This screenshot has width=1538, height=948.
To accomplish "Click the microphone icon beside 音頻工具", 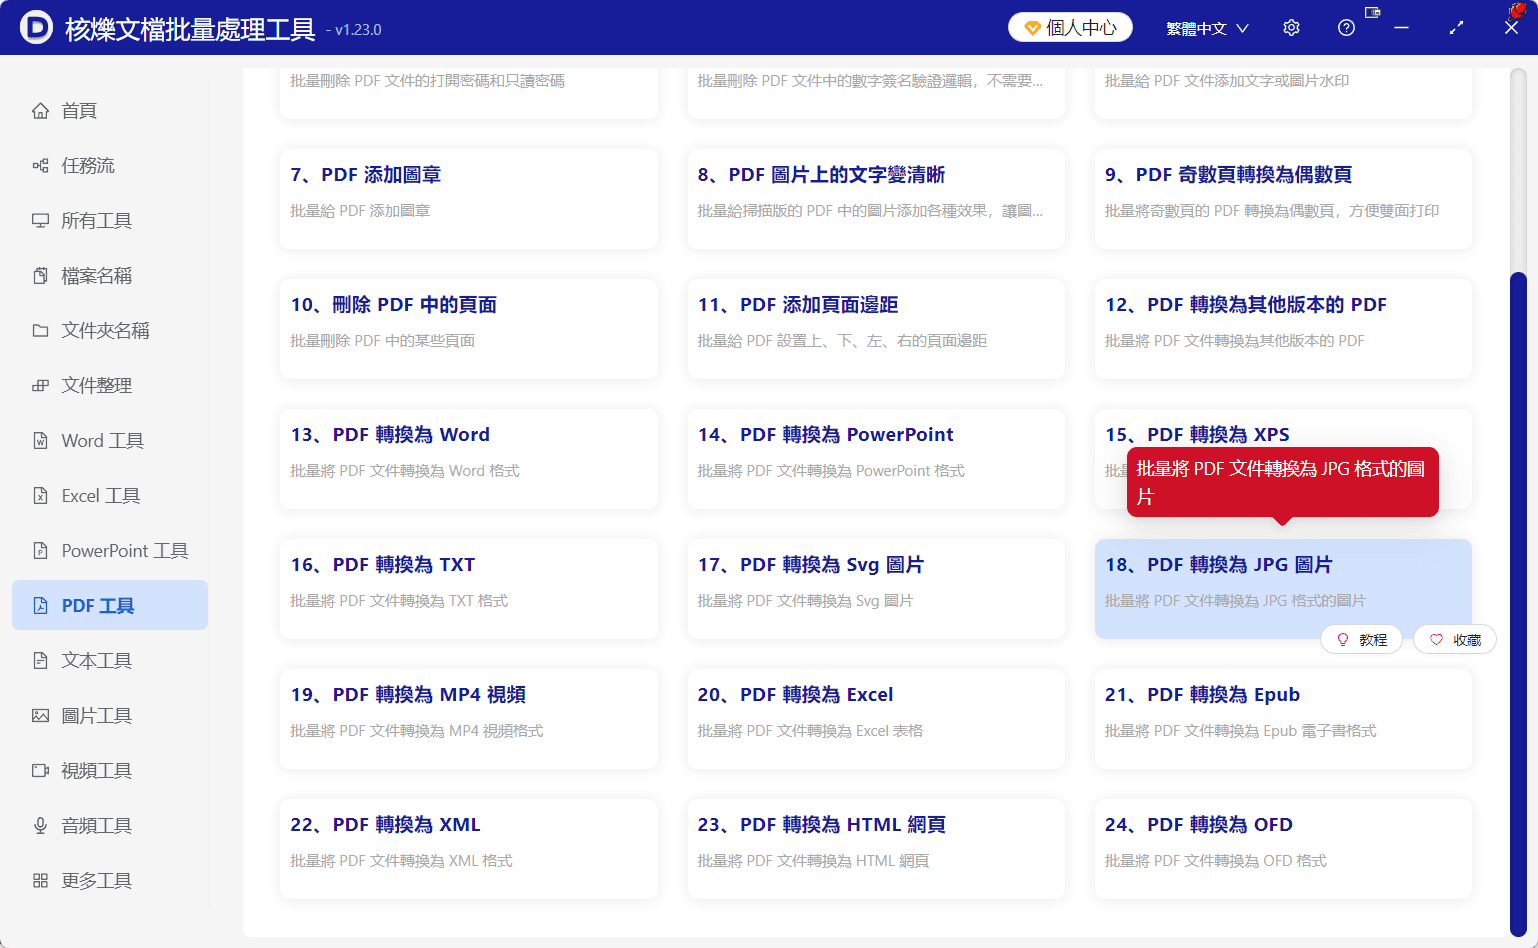I will (x=40, y=826).
